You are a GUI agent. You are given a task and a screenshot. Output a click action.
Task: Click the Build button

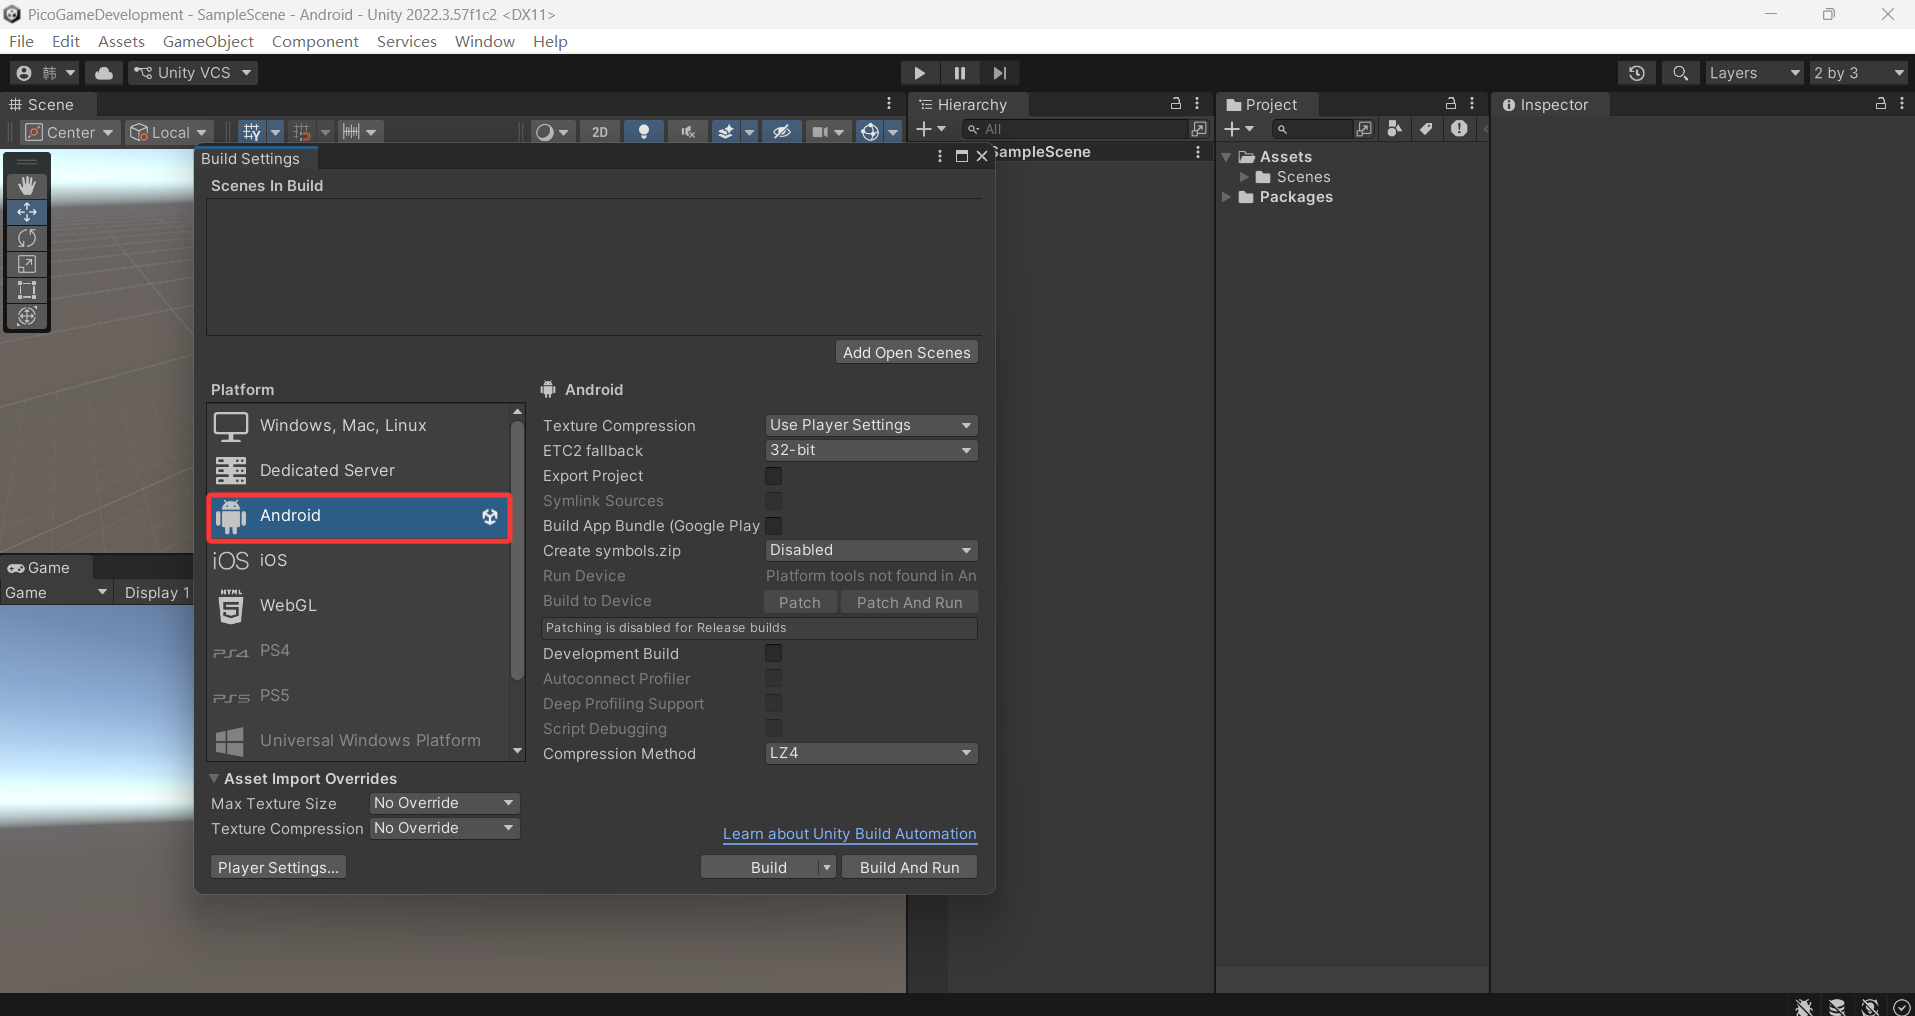point(768,868)
